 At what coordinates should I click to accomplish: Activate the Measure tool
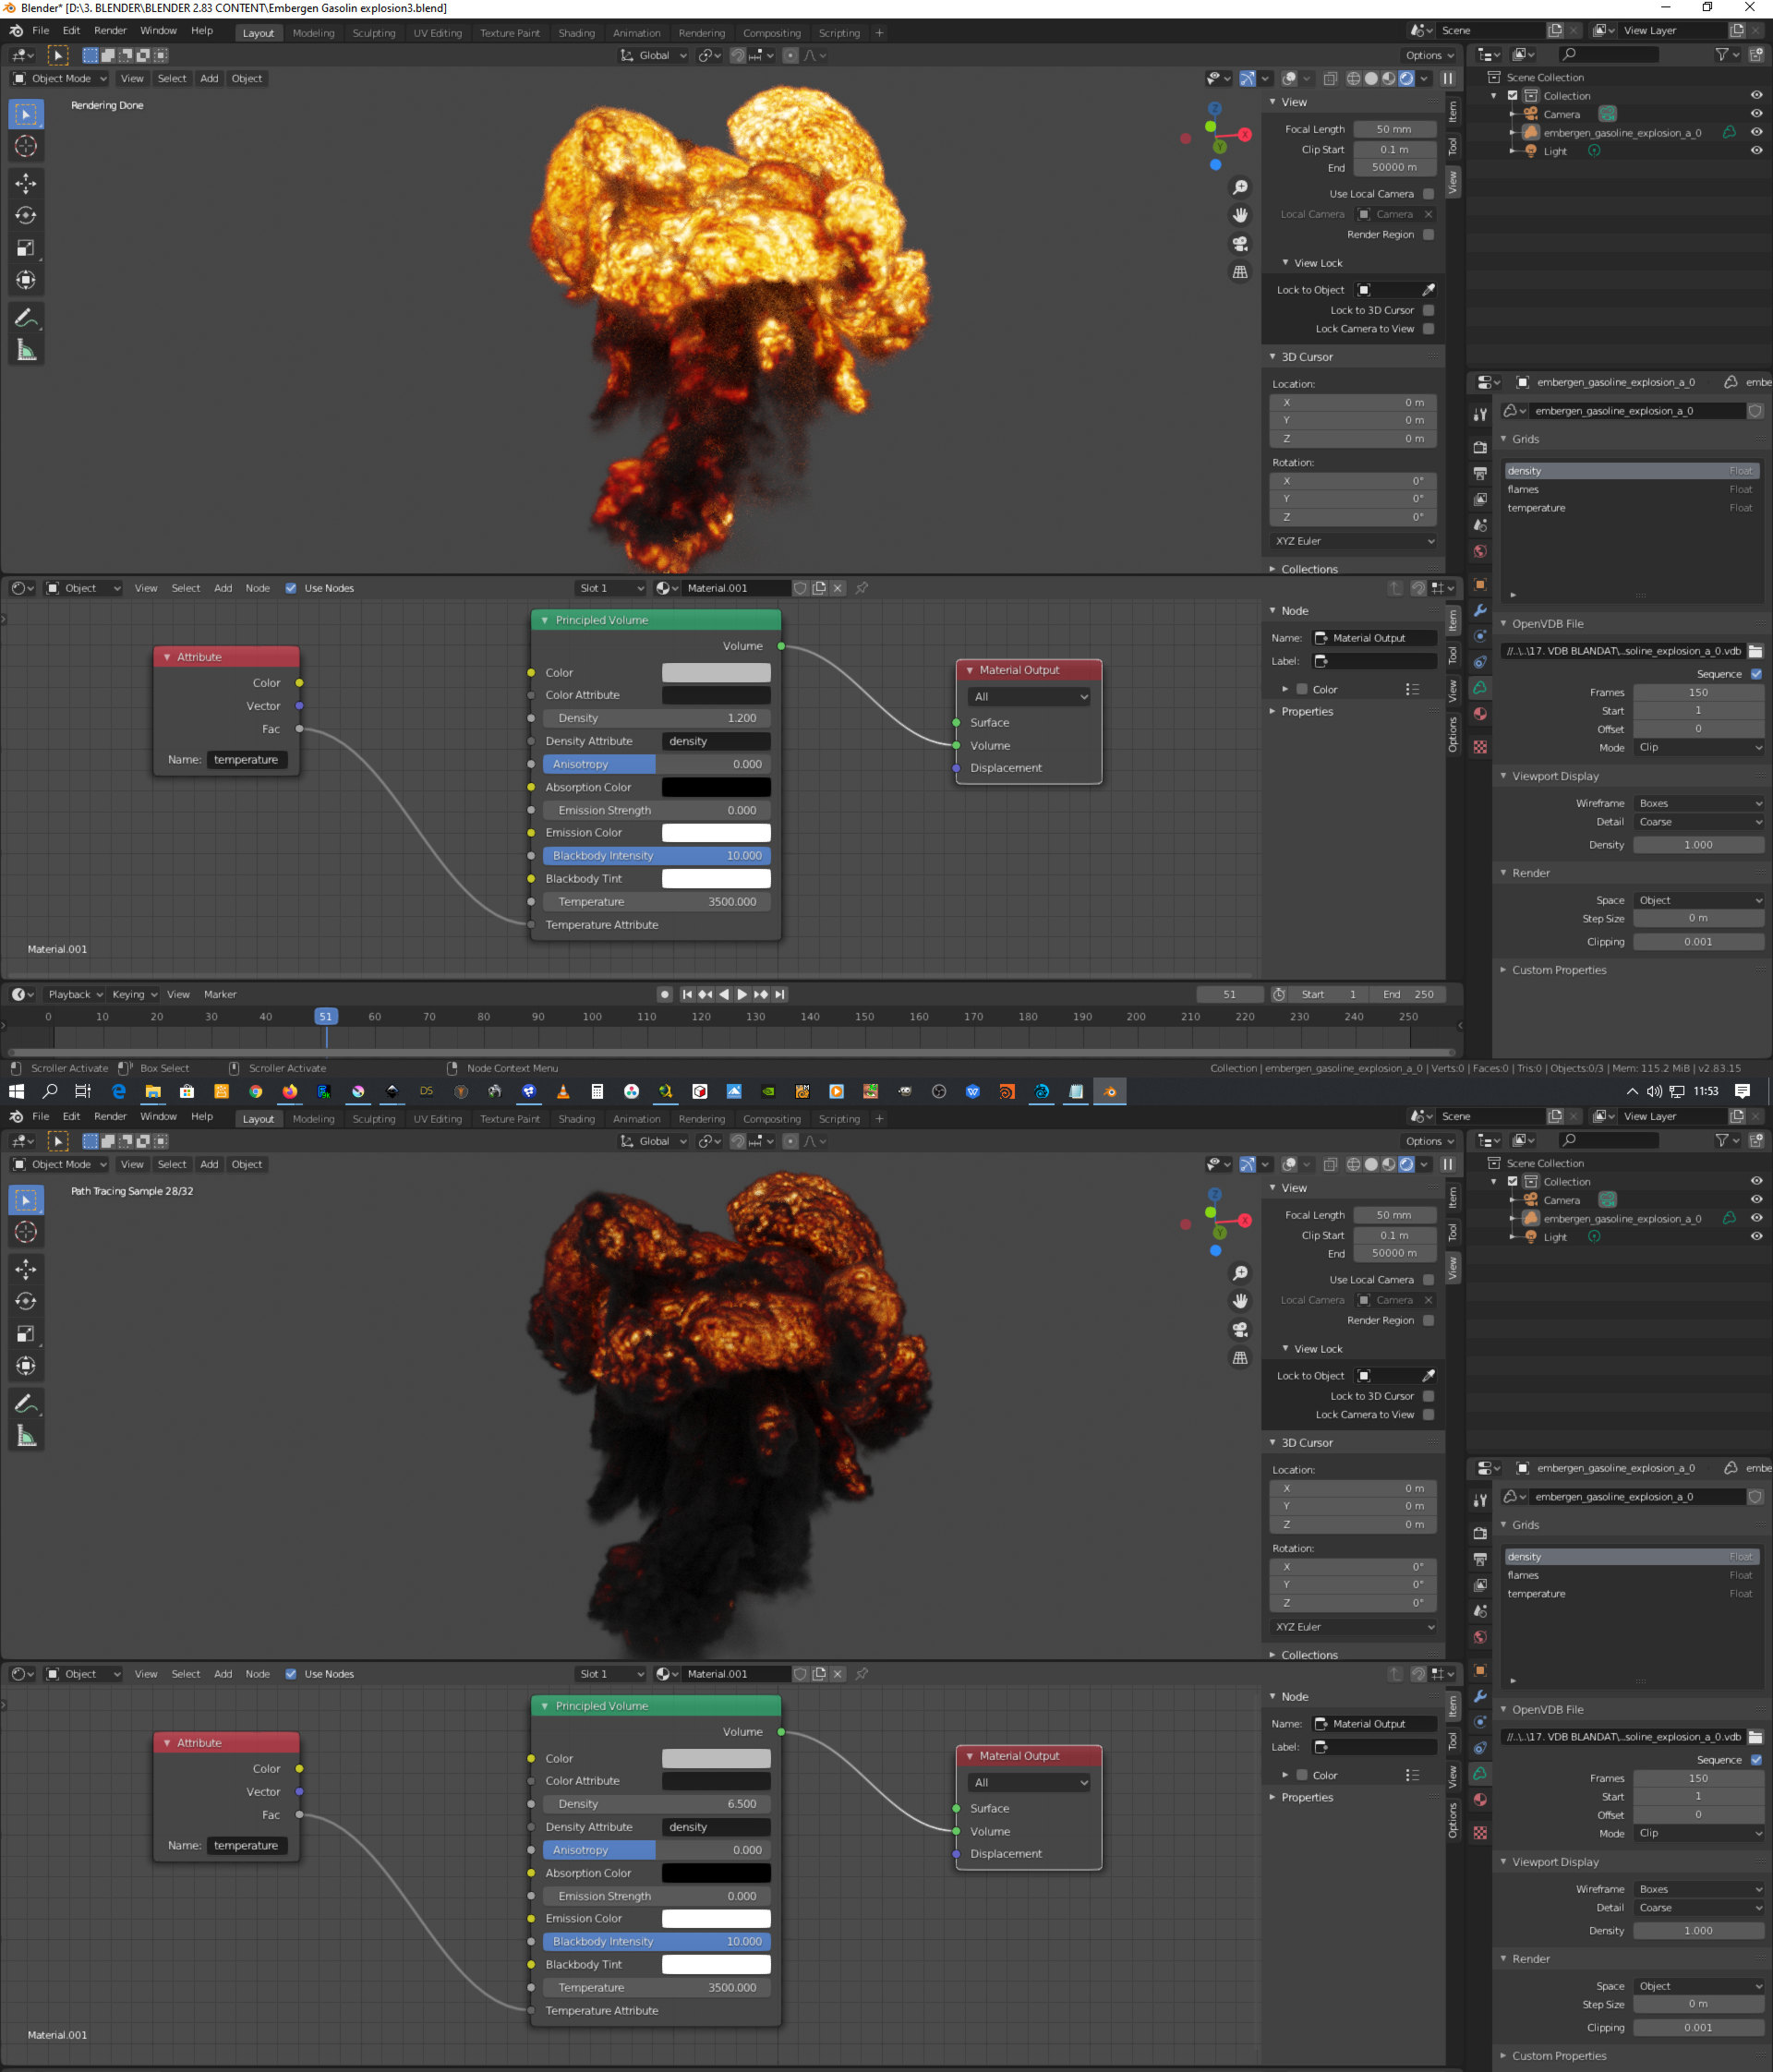tap(26, 349)
